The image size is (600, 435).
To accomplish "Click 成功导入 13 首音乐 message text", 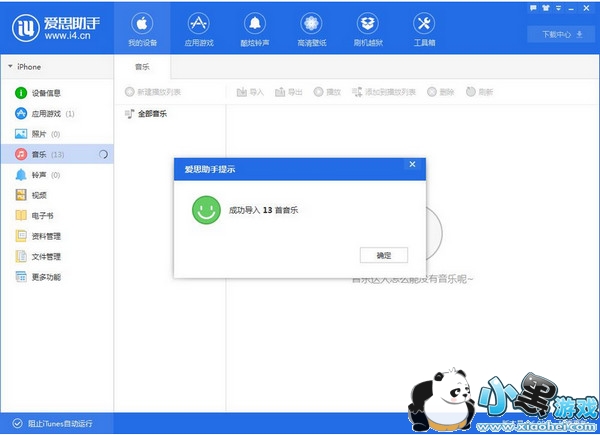I will (x=263, y=210).
